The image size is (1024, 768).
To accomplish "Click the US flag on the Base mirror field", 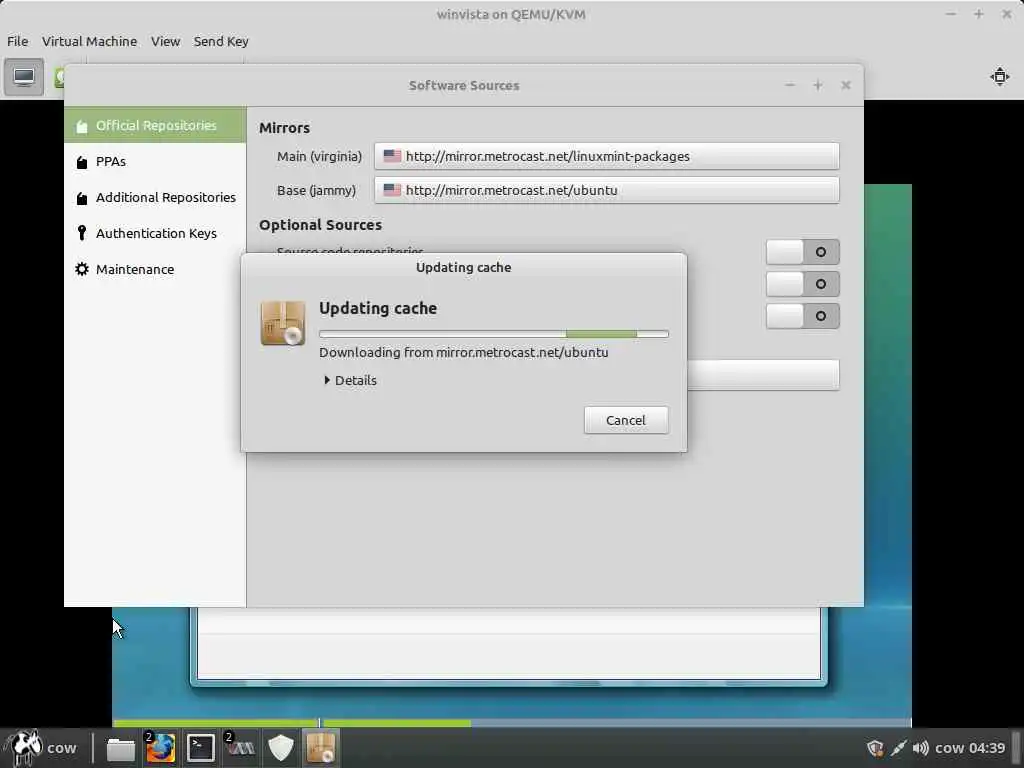I will pos(392,190).
